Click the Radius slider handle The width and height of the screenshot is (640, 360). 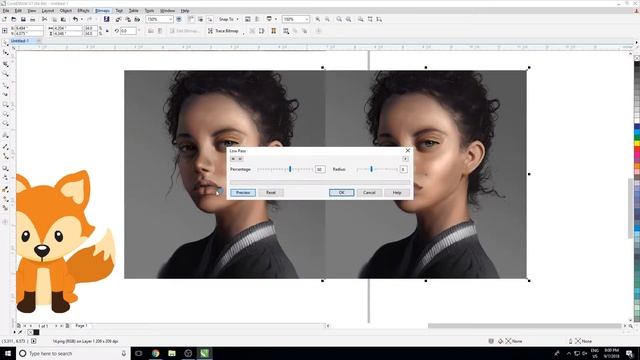click(x=371, y=169)
